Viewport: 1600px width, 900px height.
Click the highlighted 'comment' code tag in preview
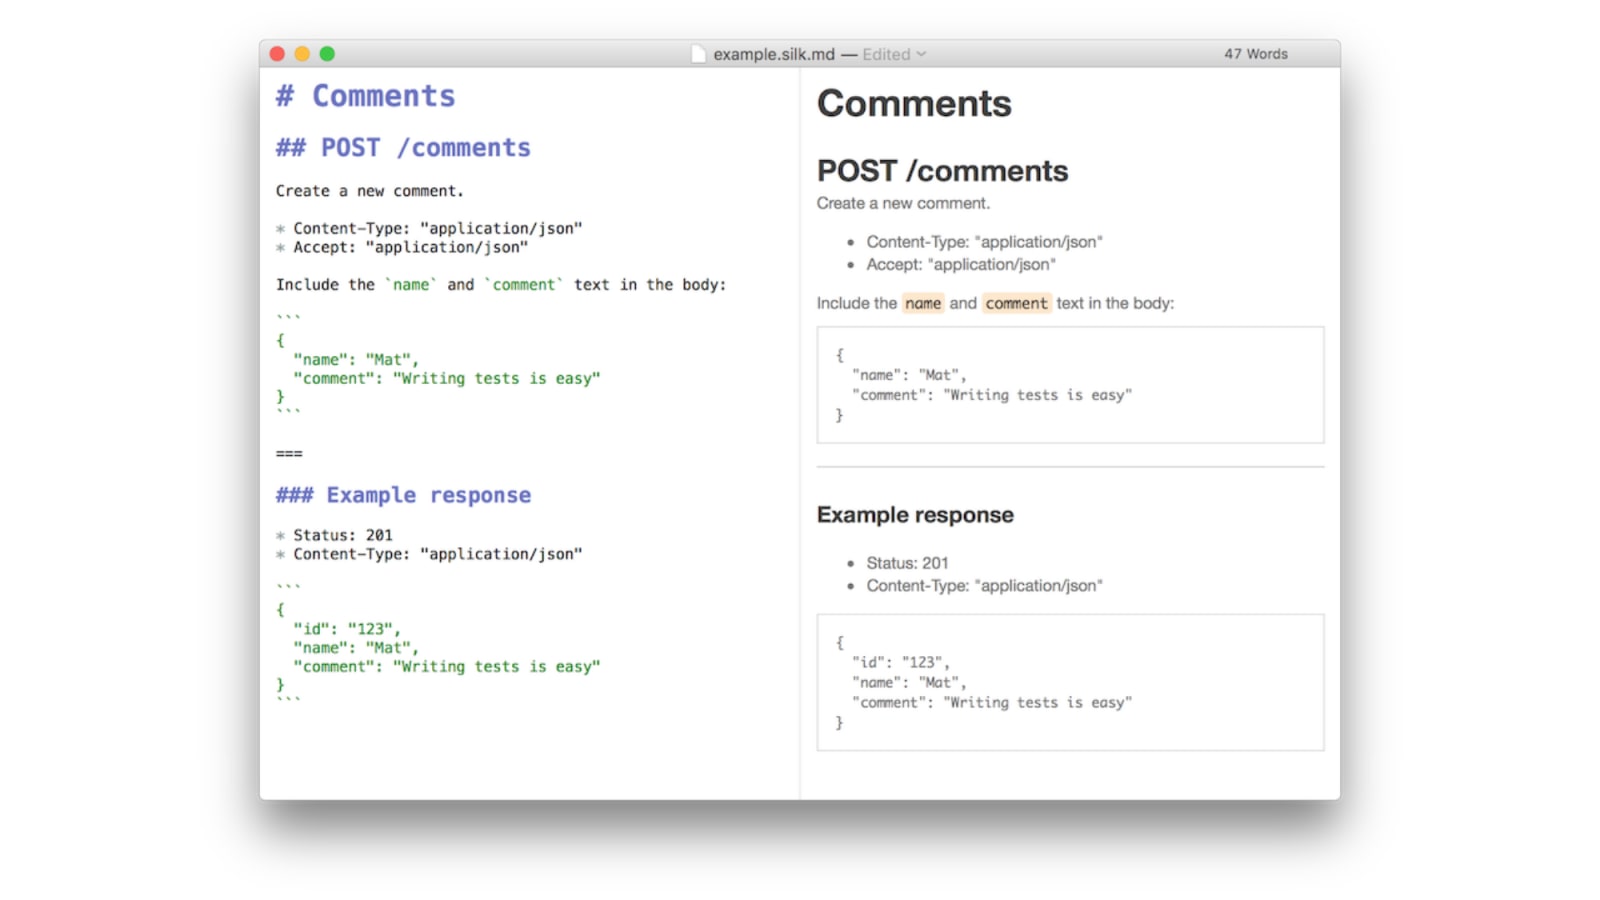click(x=1016, y=303)
